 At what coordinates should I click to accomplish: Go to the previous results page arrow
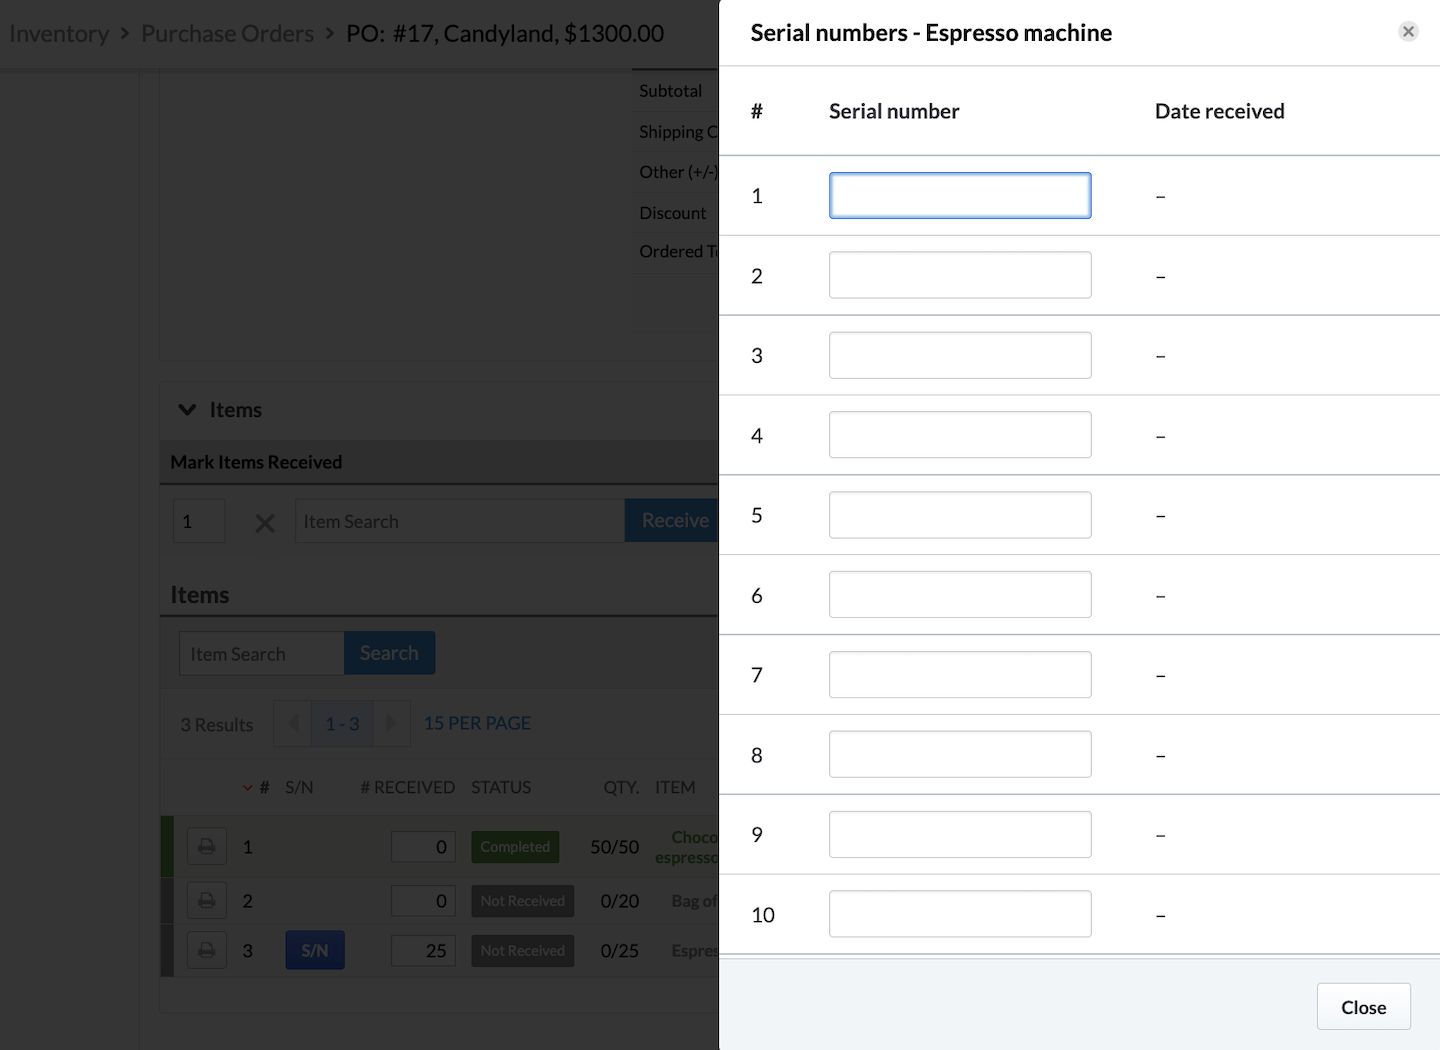[x=293, y=723]
